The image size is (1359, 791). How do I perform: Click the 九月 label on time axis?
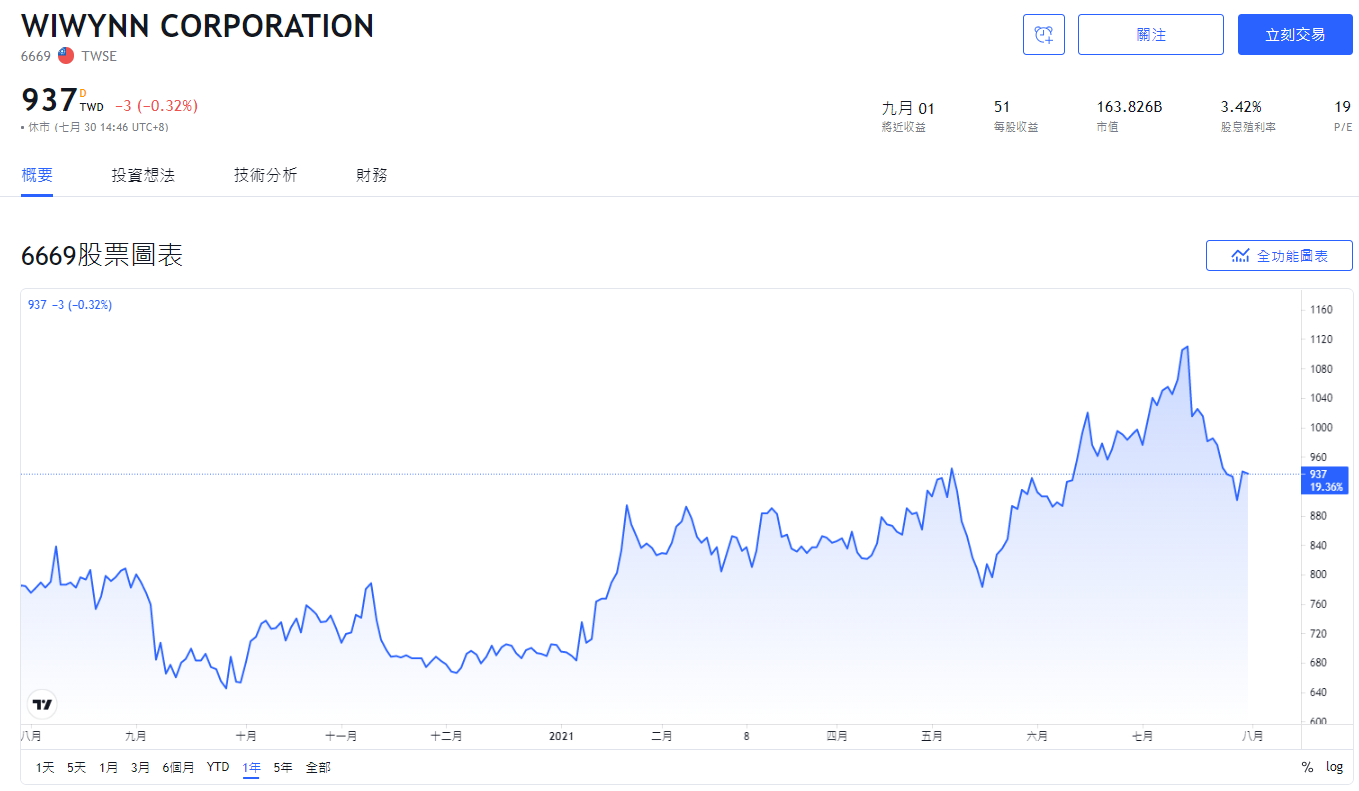[136, 736]
